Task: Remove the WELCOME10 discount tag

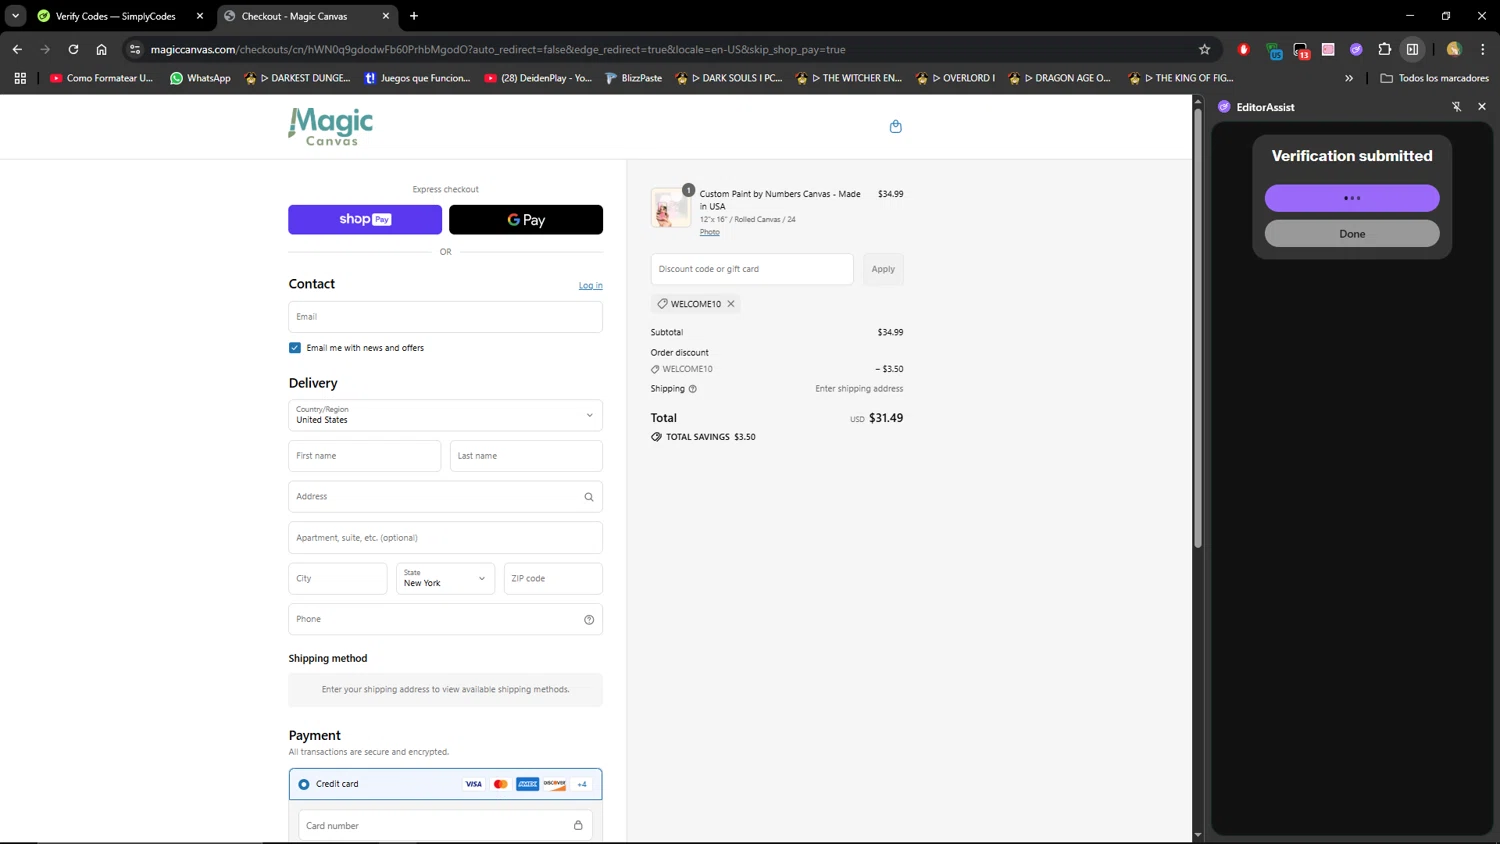Action: [x=731, y=304]
